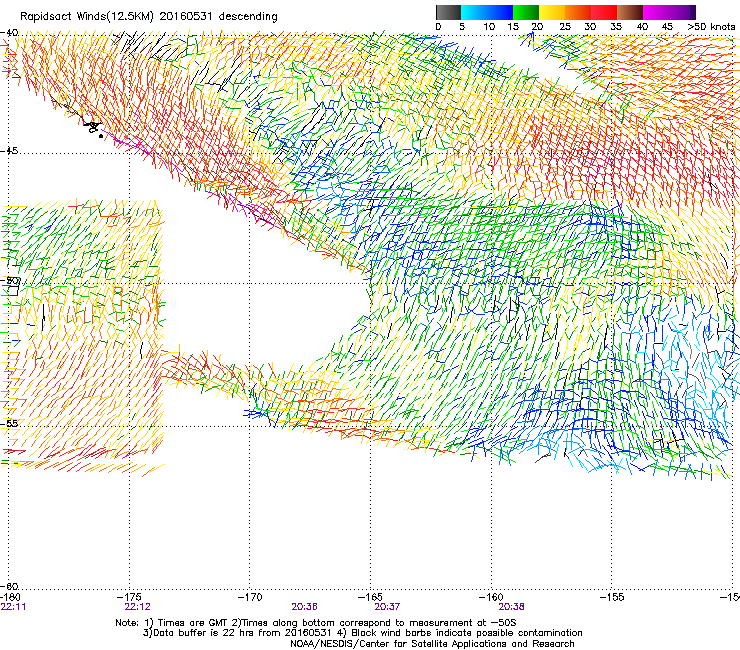Screen dimensions: 740x650
Task: Click the longitude label '-155'
Action: [612, 597]
